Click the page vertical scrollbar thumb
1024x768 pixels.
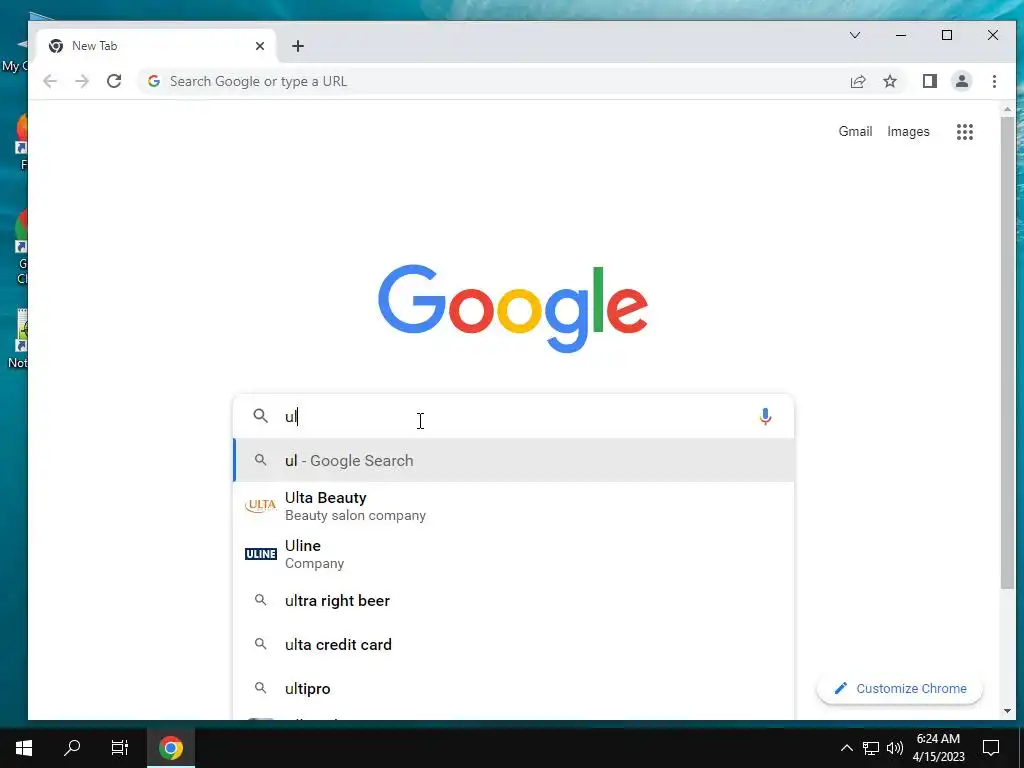pyautogui.click(x=1007, y=353)
